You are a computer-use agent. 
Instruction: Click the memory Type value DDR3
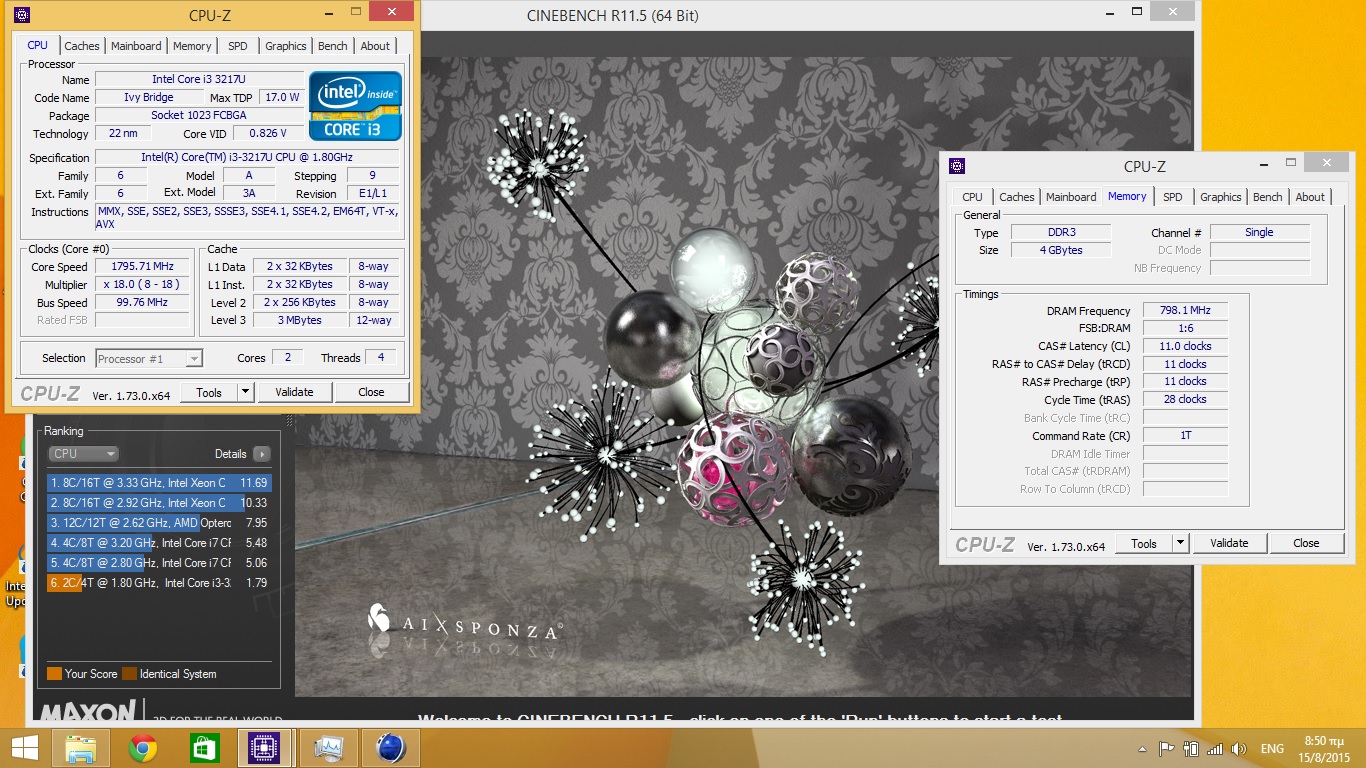(x=1060, y=233)
